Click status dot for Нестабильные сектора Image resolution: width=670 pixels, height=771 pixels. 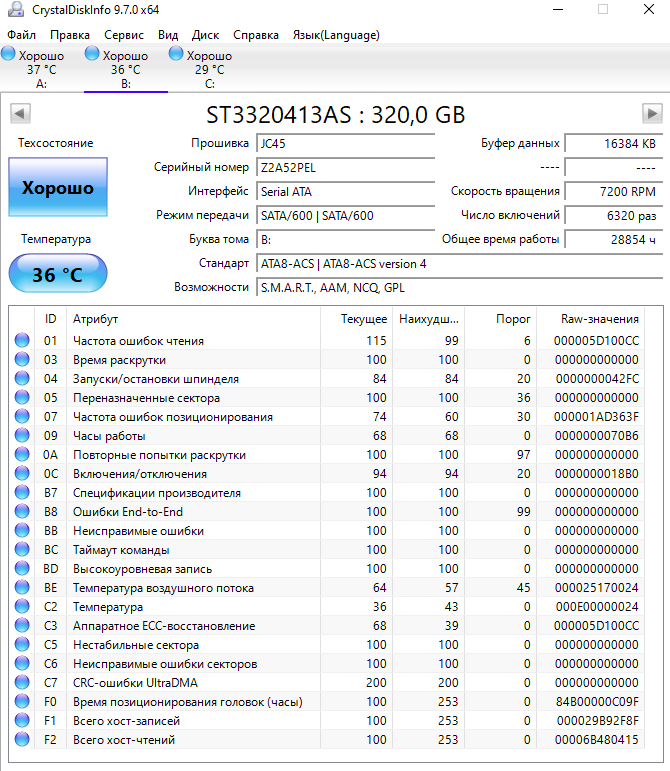(22, 645)
